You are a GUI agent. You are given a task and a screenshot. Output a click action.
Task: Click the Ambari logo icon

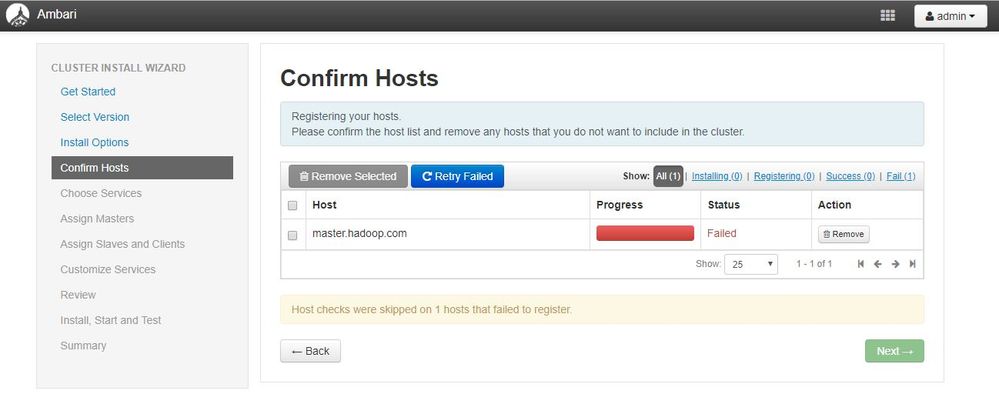pos(16,15)
